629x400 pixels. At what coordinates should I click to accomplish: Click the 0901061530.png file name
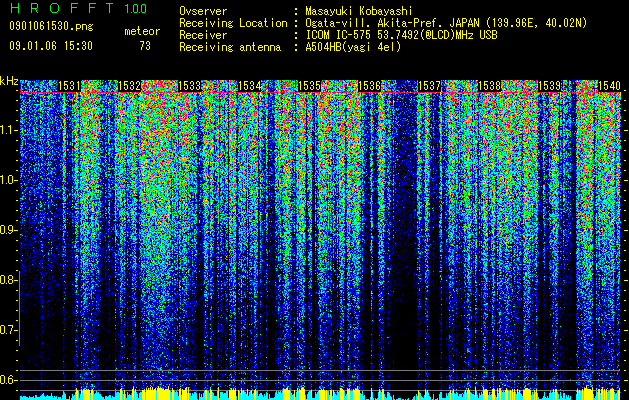(51, 27)
